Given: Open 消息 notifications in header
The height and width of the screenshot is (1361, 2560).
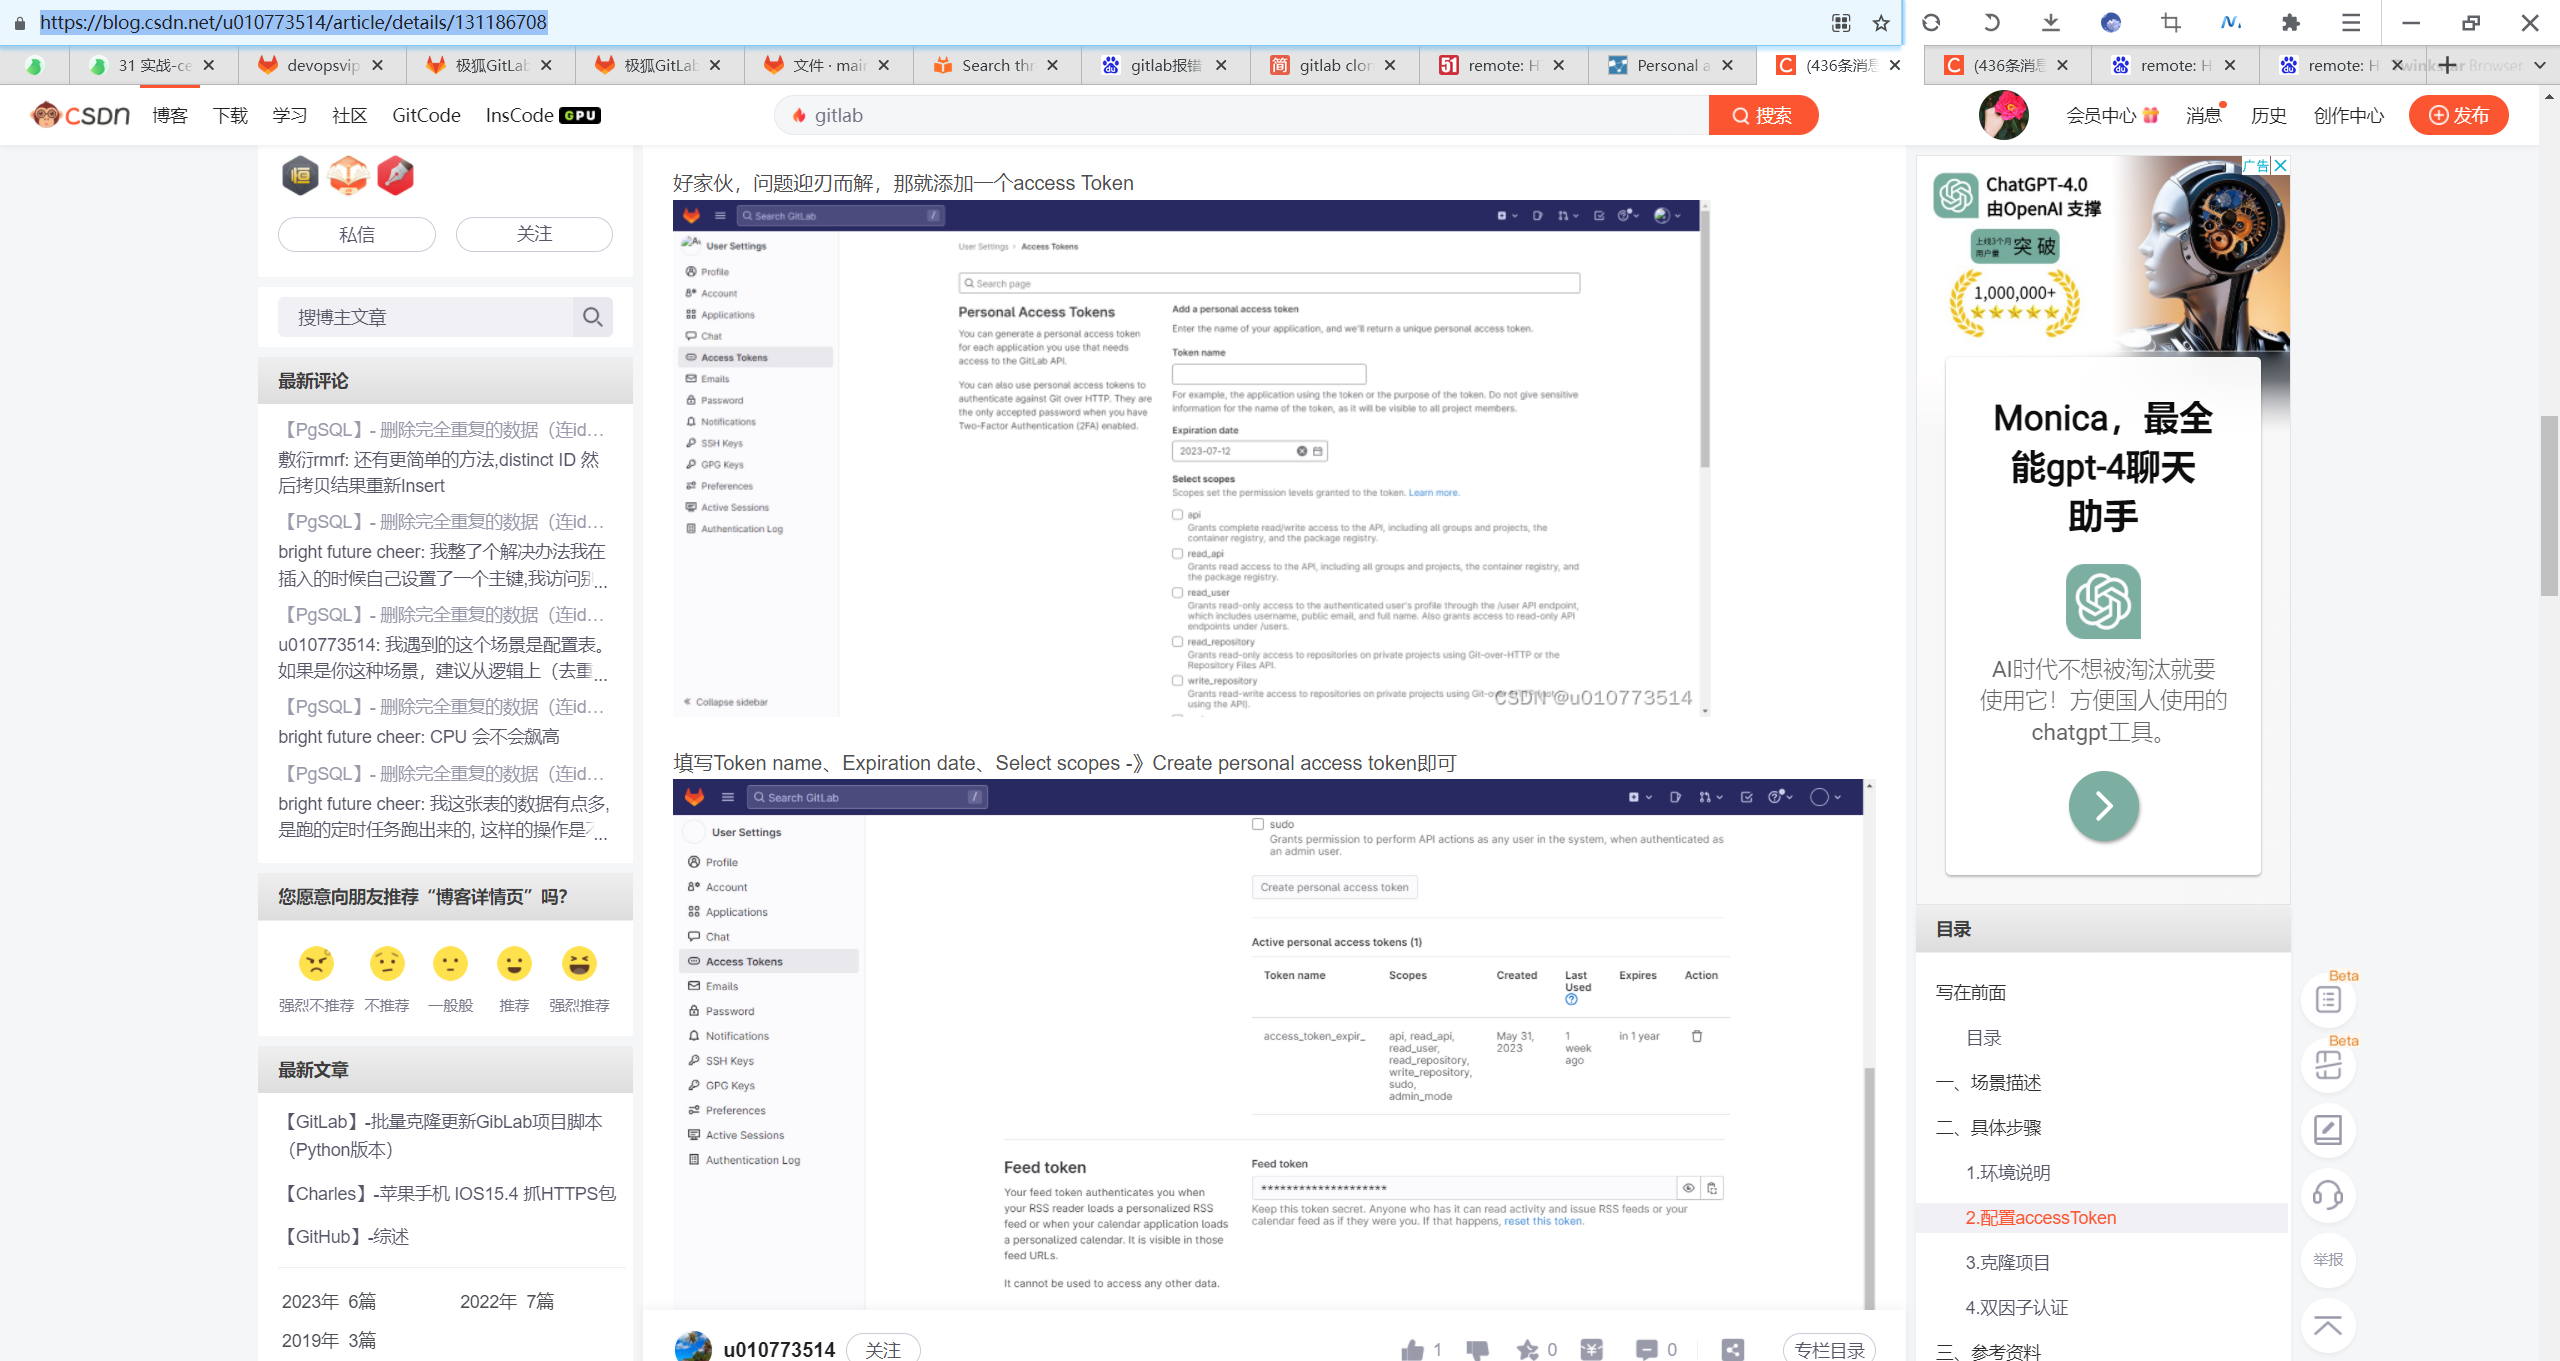Looking at the screenshot, I should click(x=2204, y=115).
